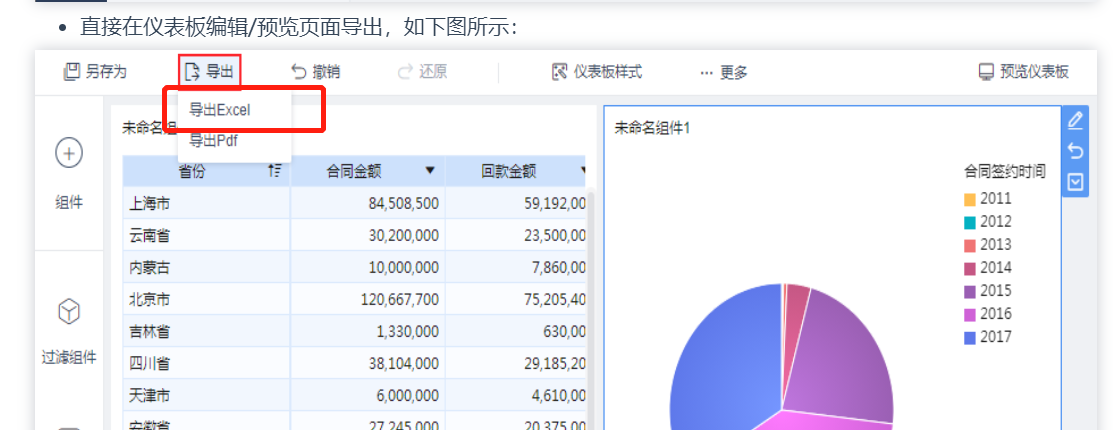Click the 内蒙古 table row cell
This screenshot has width=1113, height=430.
tap(207, 268)
